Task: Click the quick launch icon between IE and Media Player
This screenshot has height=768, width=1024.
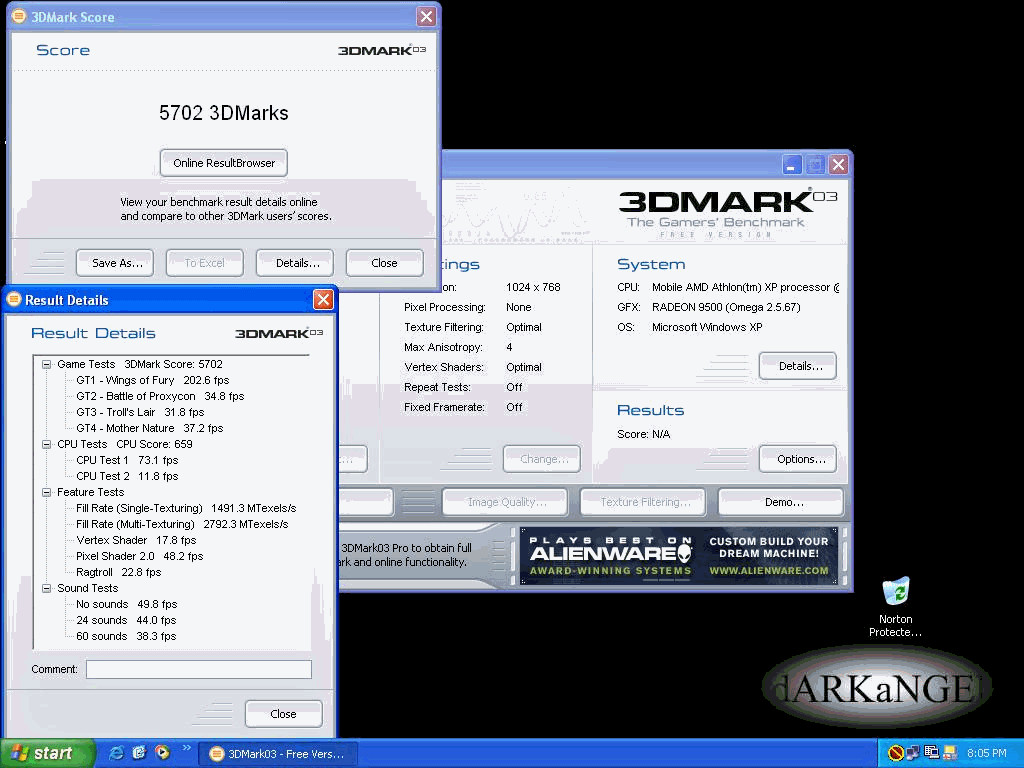Action: pyautogui.click(x=139, y=753)
